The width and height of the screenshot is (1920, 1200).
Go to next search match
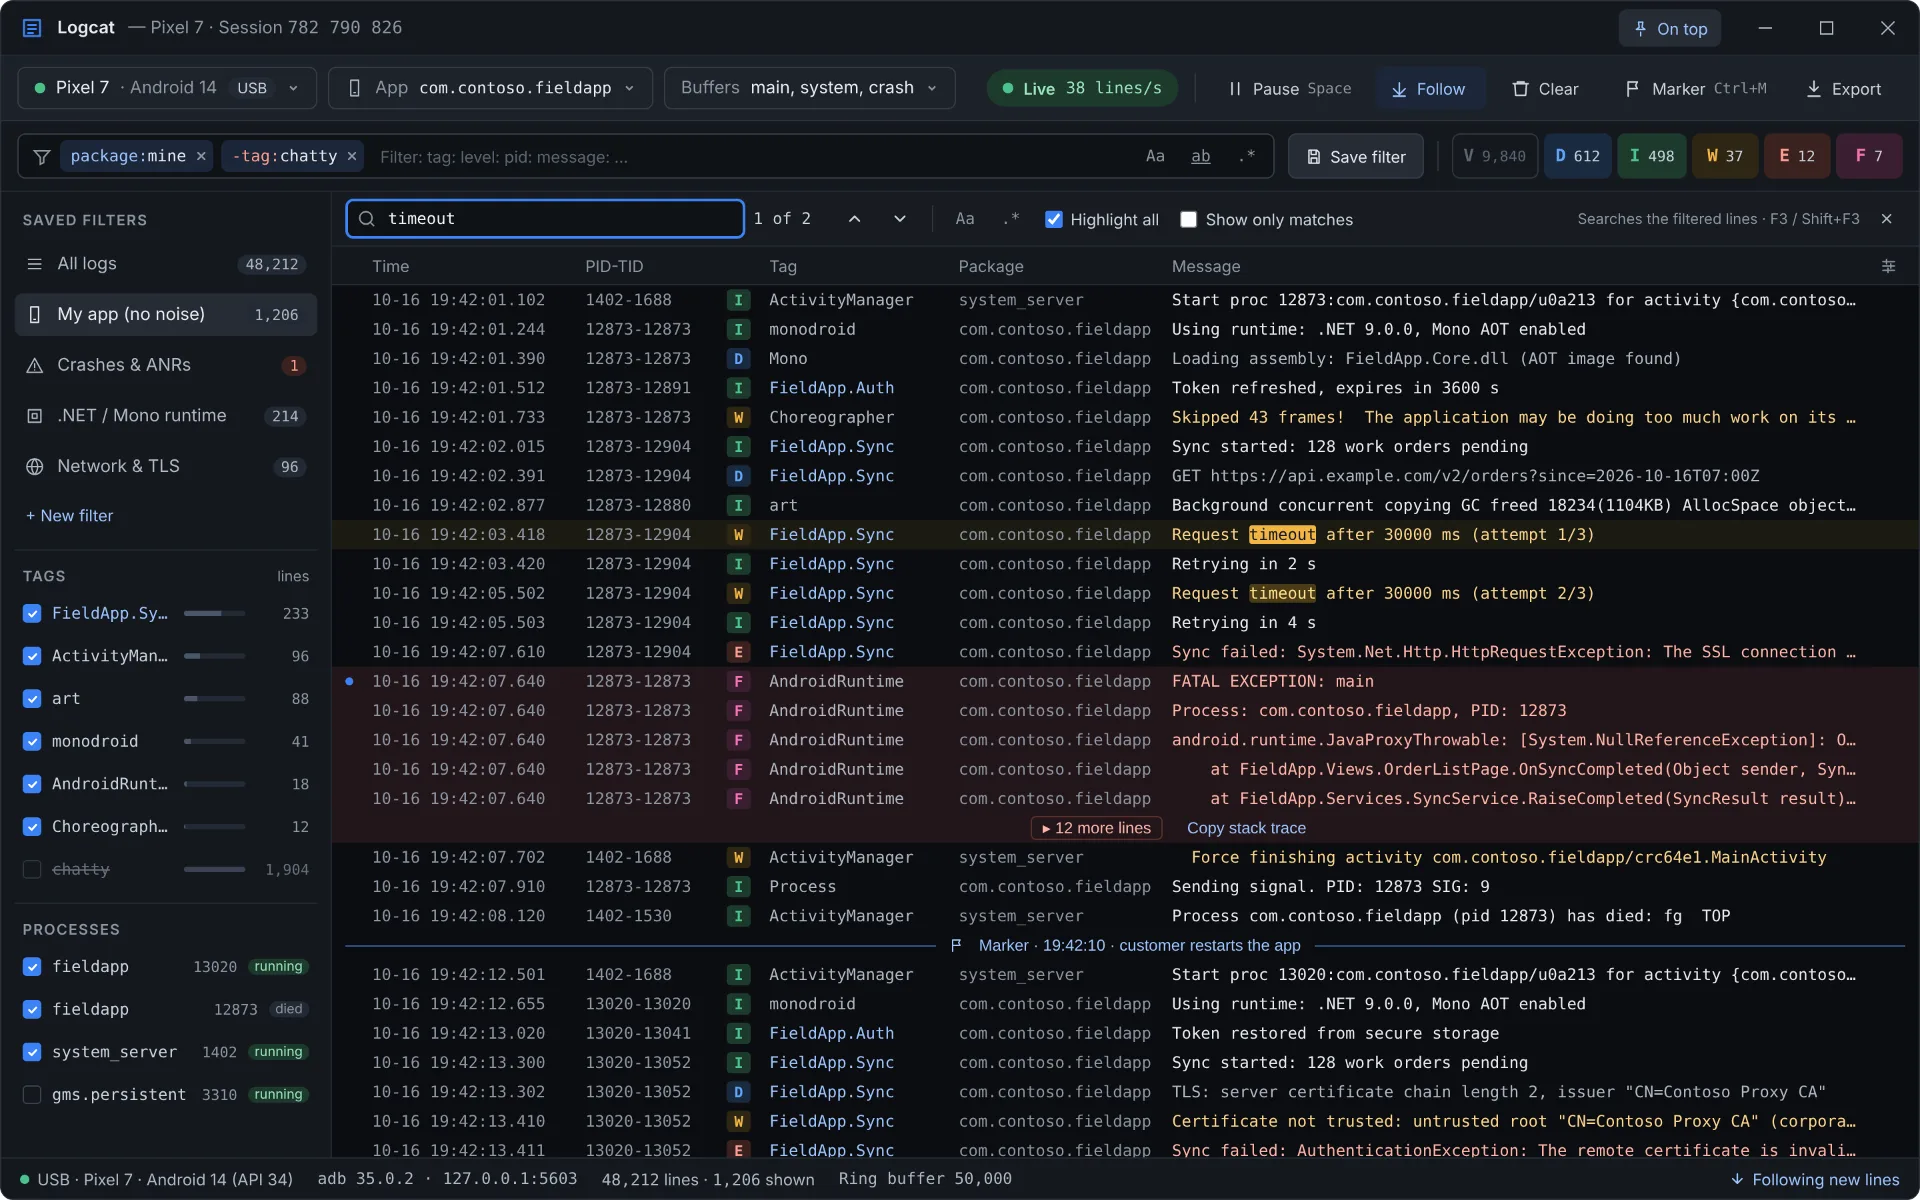(900, 219)
